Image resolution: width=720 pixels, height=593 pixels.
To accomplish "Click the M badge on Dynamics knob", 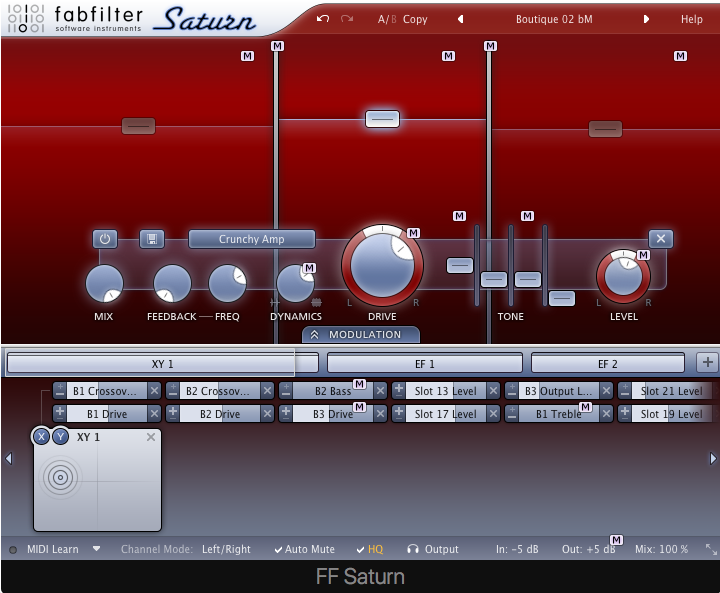I will (309, 268).
